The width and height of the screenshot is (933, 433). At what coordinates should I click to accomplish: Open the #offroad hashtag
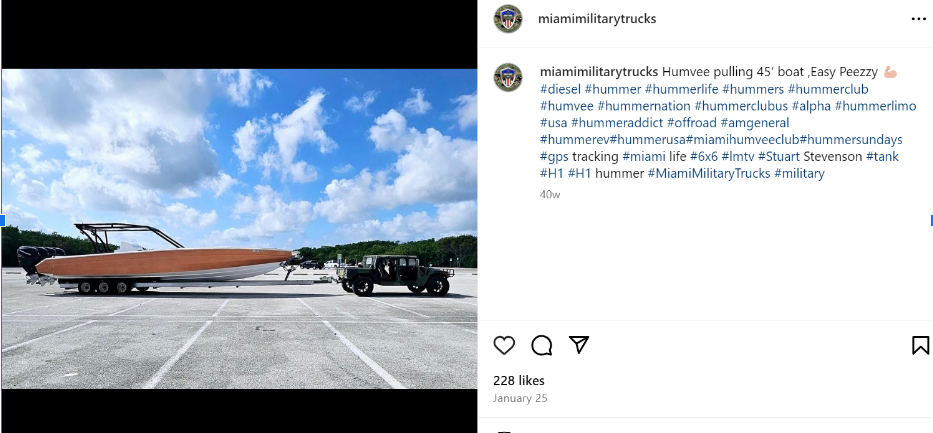click(x=691, y=123)
